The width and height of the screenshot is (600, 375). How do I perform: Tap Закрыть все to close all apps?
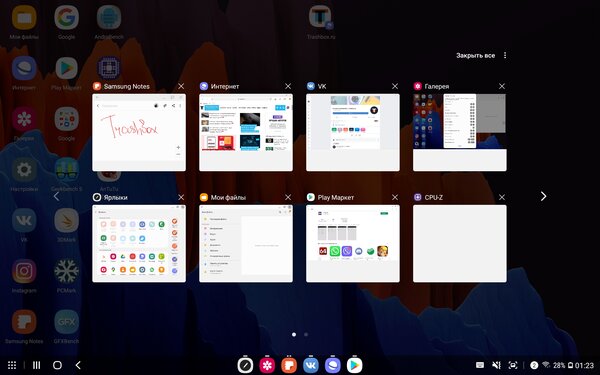point(476,55)
